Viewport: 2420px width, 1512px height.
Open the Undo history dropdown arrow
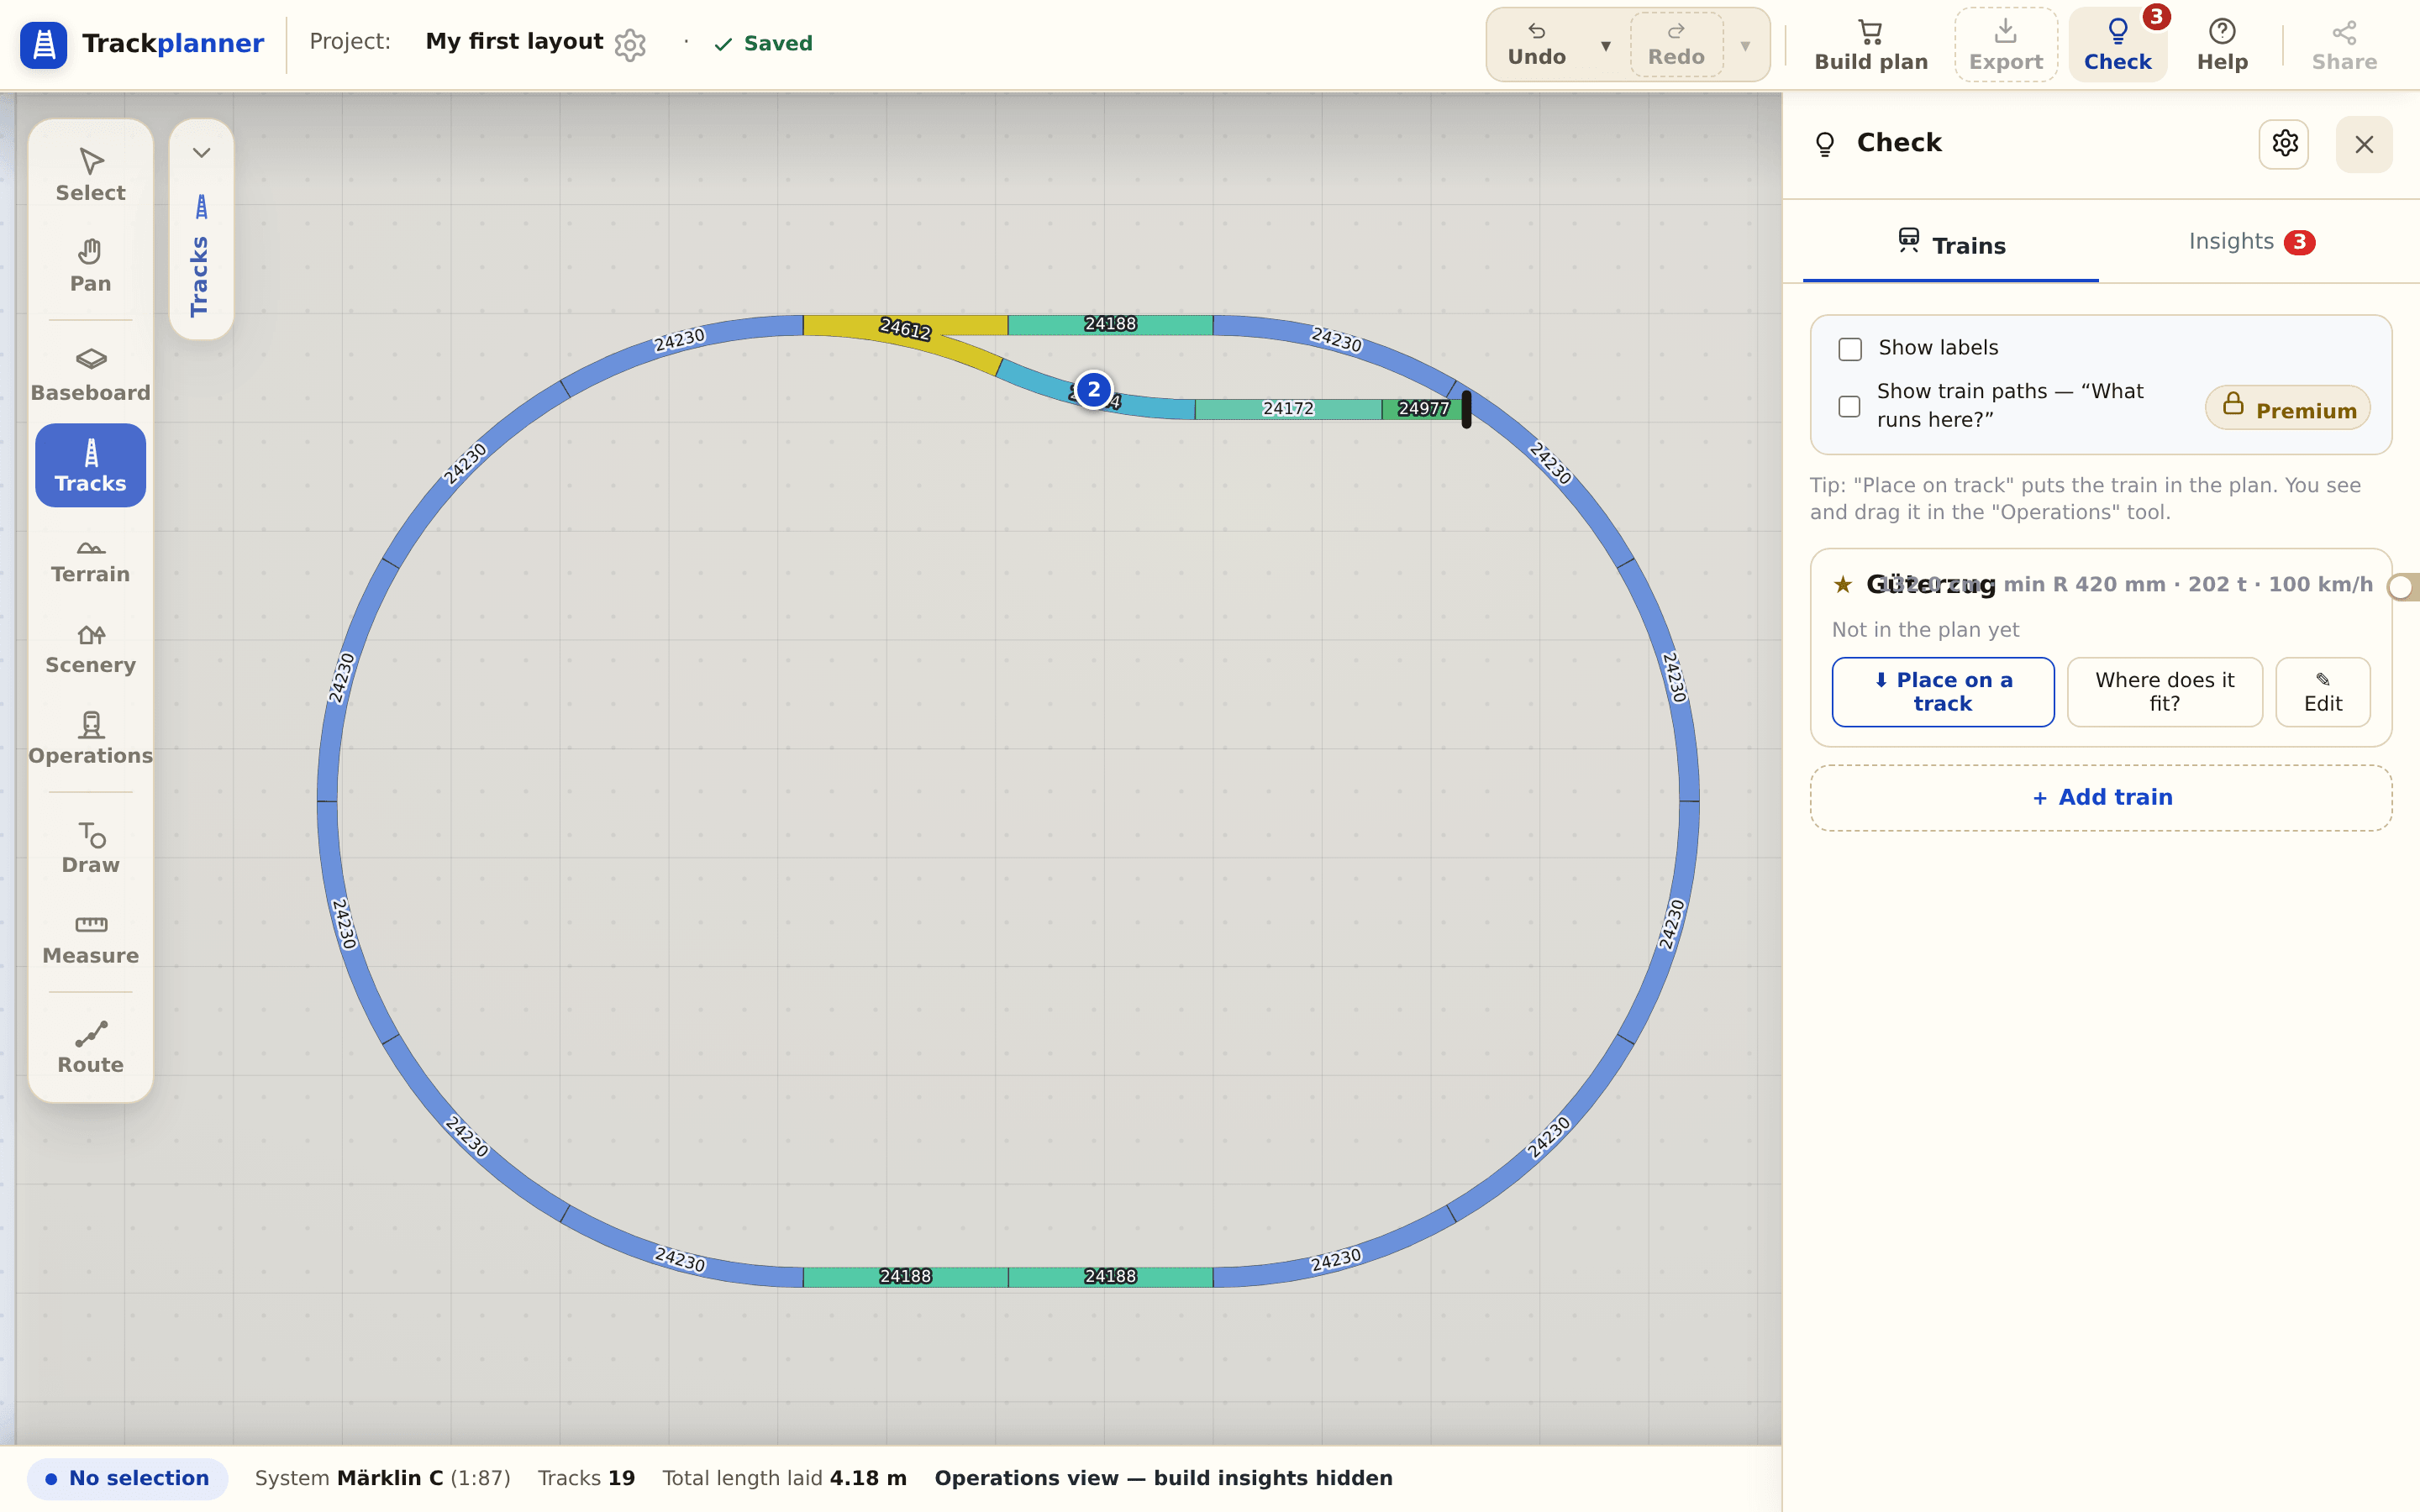click(x=1605, y=46)
